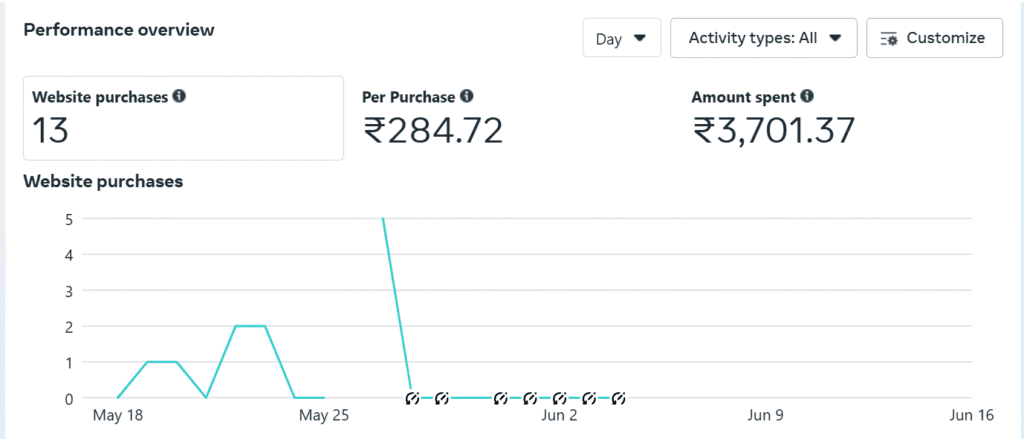Click third no-data marker on chart line
Screen dimensions: 1024x439
click(x=501, y=398)
